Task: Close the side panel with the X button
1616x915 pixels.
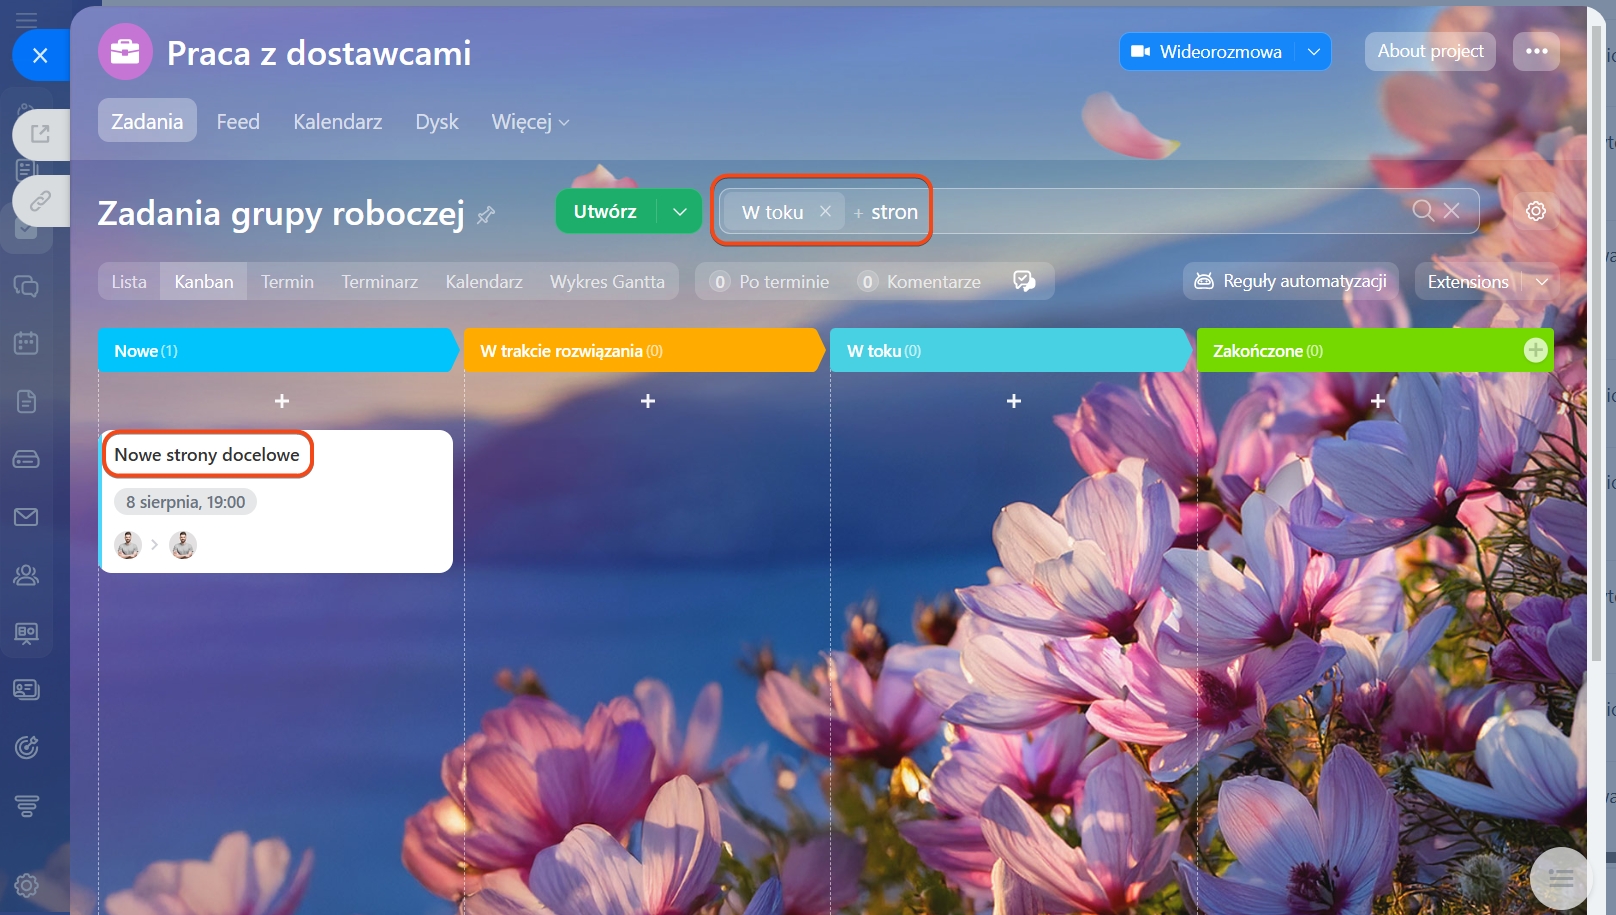Action: pyautogui.click(x=40, y=55)
